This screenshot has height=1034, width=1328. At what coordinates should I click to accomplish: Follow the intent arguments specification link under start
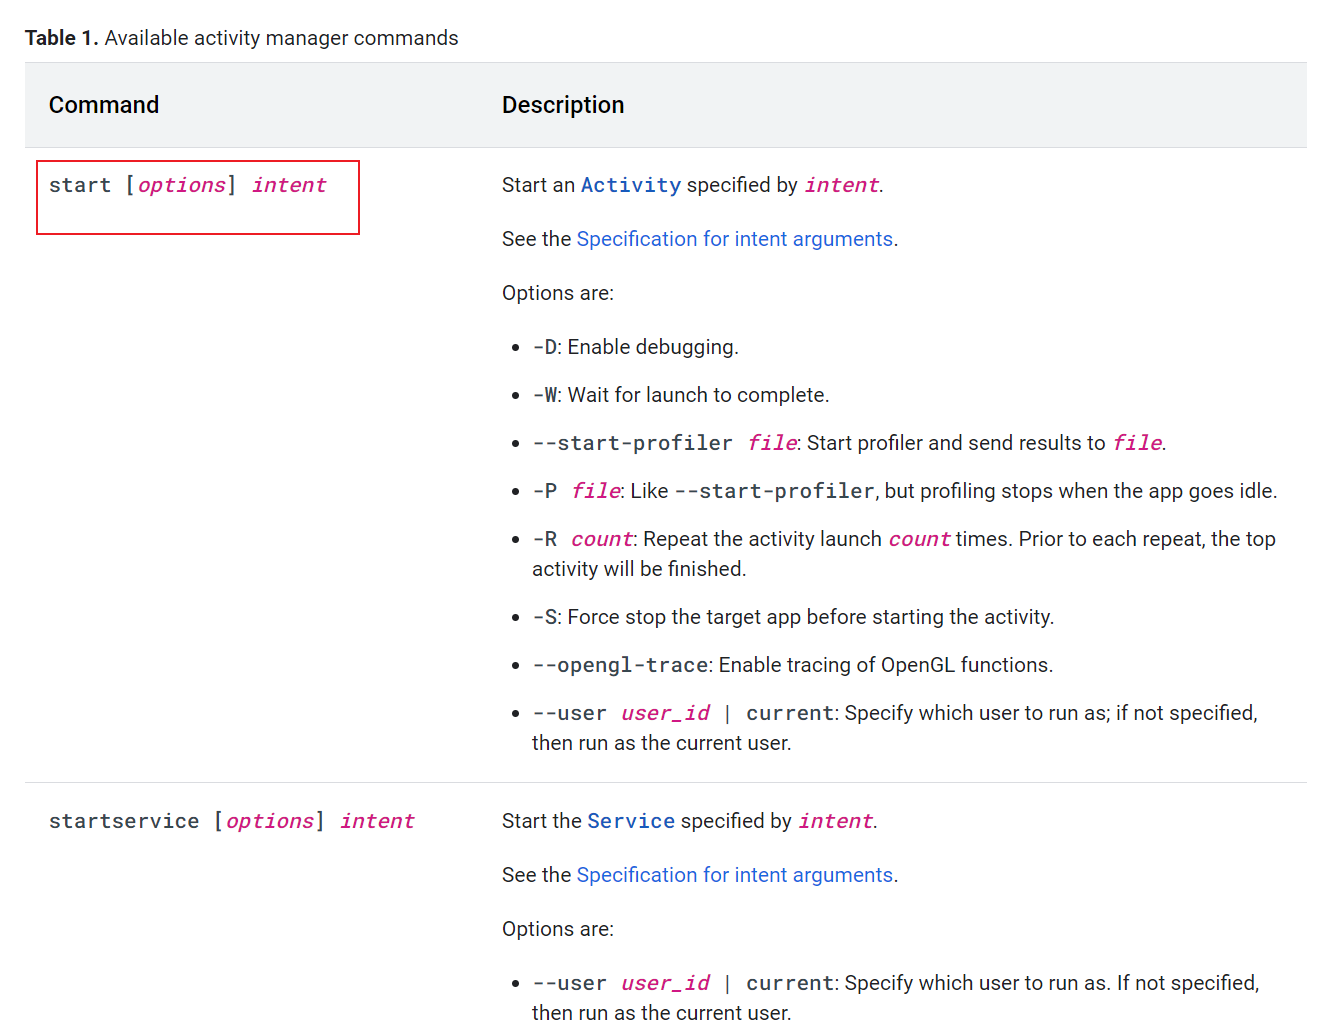734,239
